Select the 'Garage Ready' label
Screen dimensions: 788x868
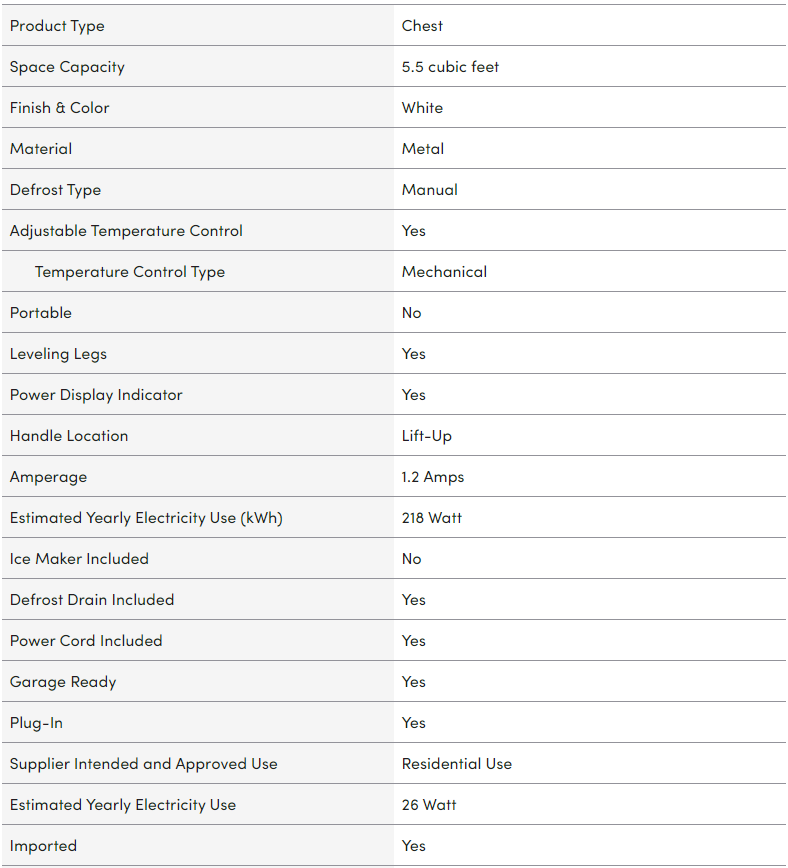(63, 682)
